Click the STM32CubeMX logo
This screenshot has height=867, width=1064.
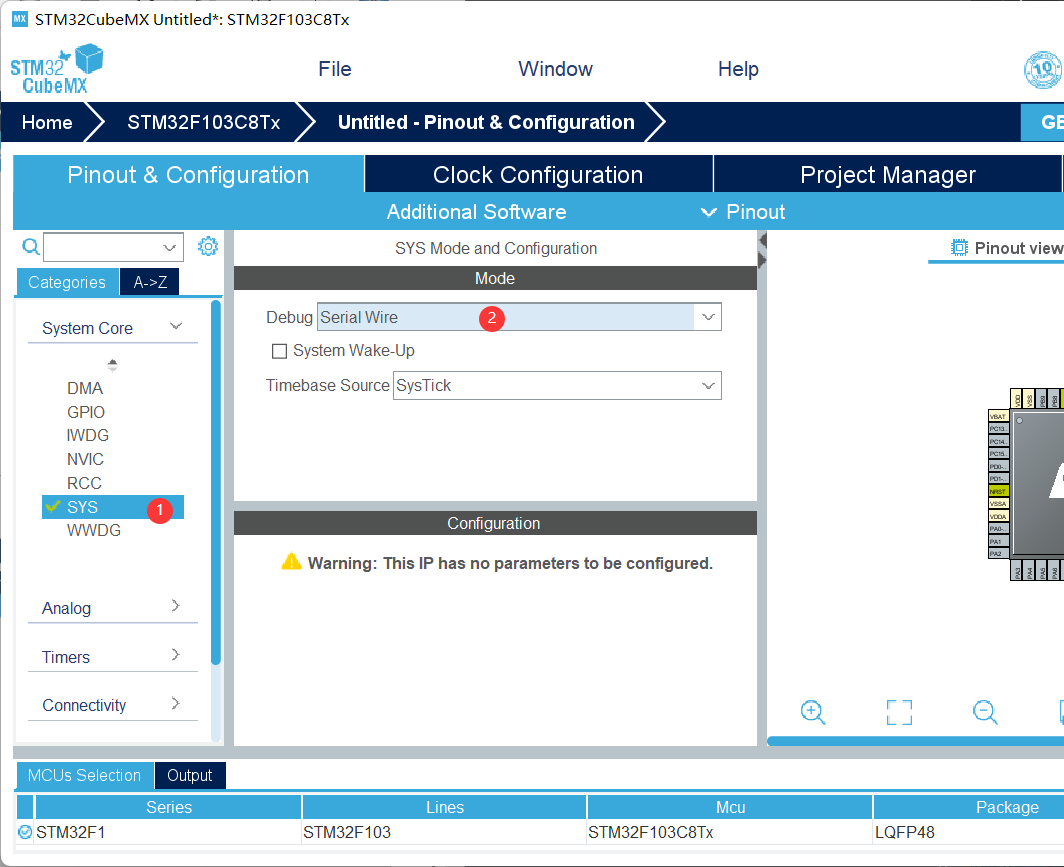[x=56, y=69]
